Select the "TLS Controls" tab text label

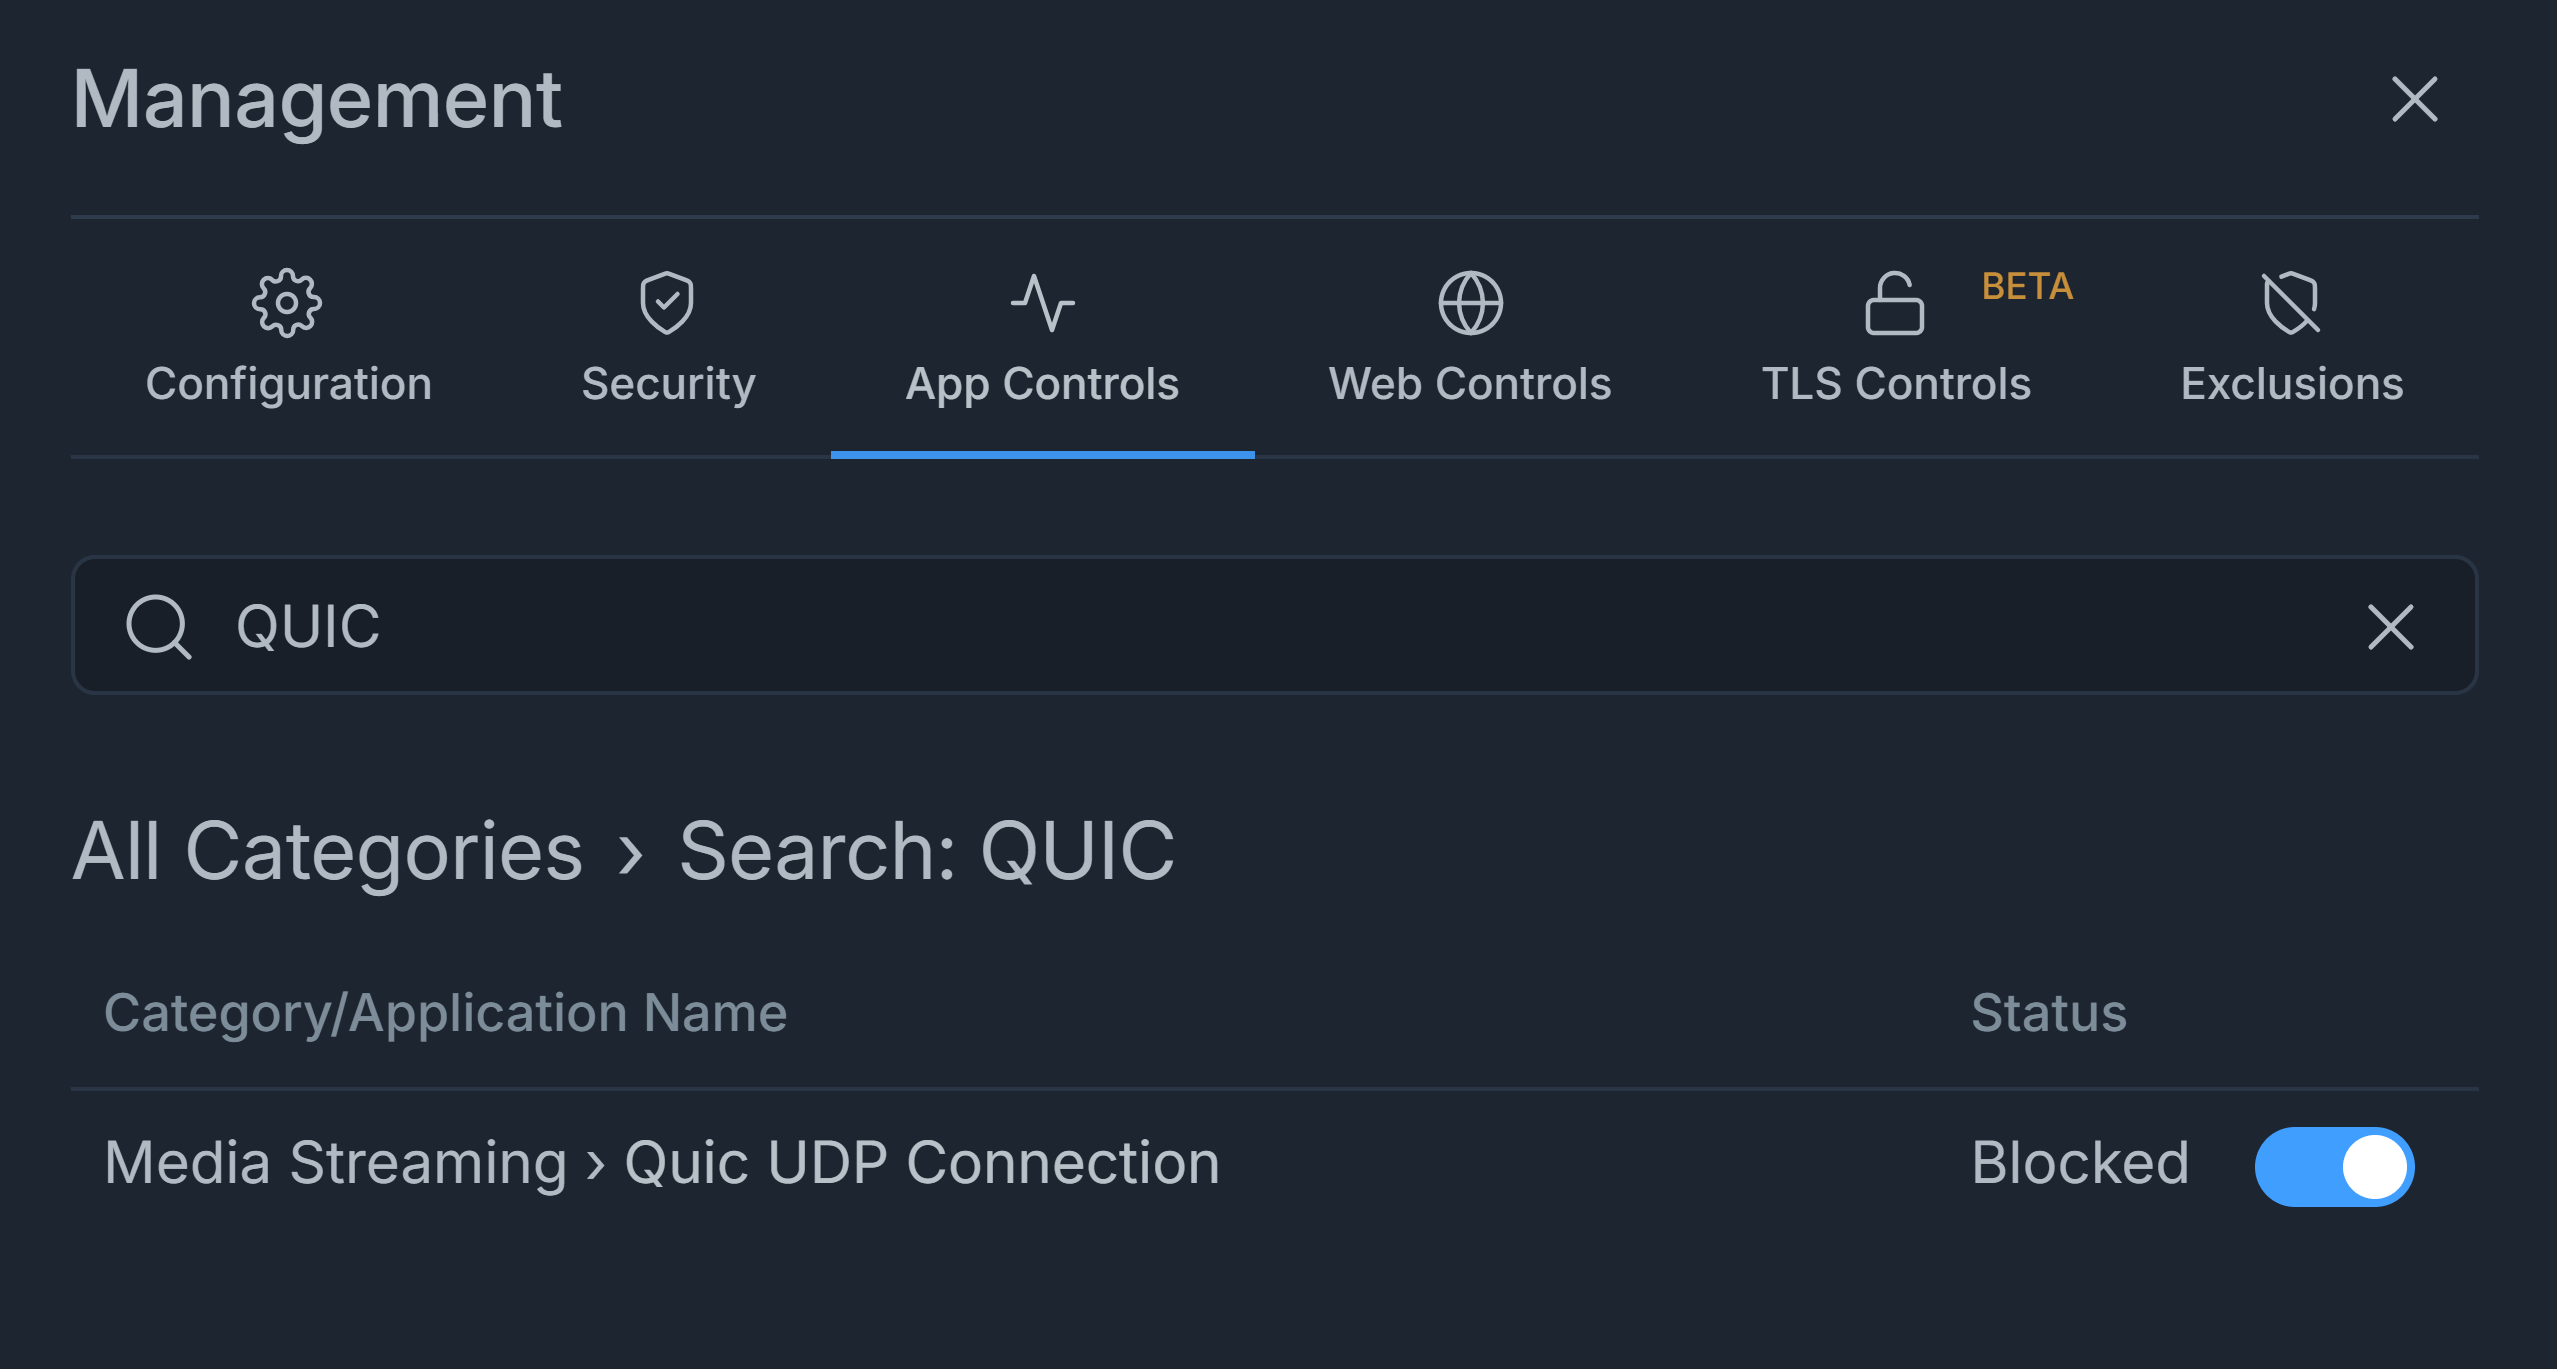(x=1896, y=384)
